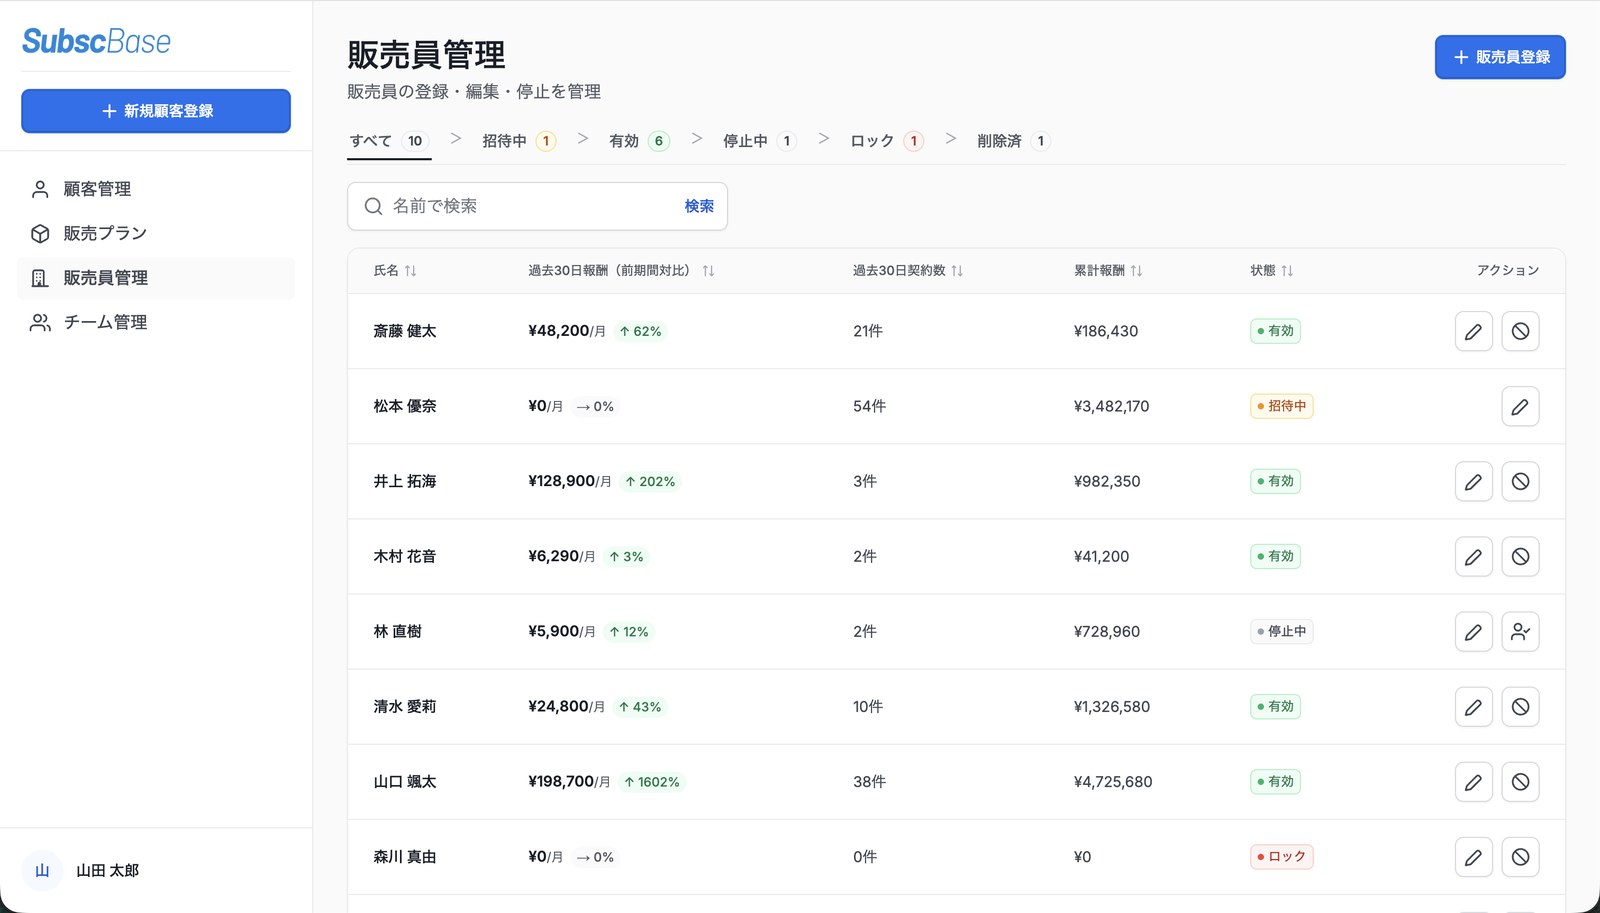Click the ban icon for 森川 真由
1600x913 pixels.
tap(1520, 856)
